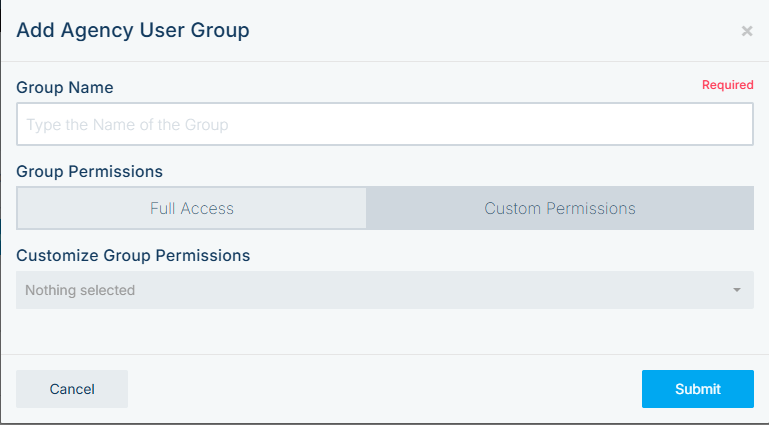Choose the Custom Permissions tab
Viewport: 769px width, 425px height.
point(560,208)
